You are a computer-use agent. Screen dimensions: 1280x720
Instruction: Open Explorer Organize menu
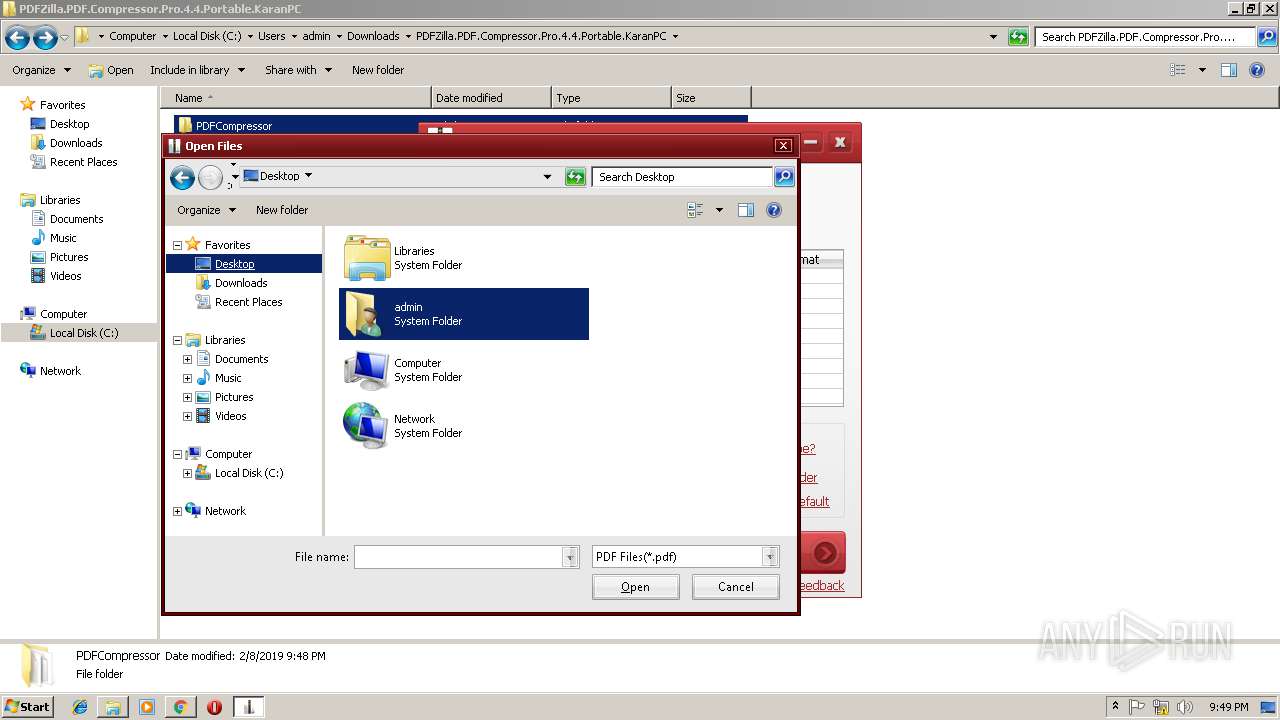[41, 70]
